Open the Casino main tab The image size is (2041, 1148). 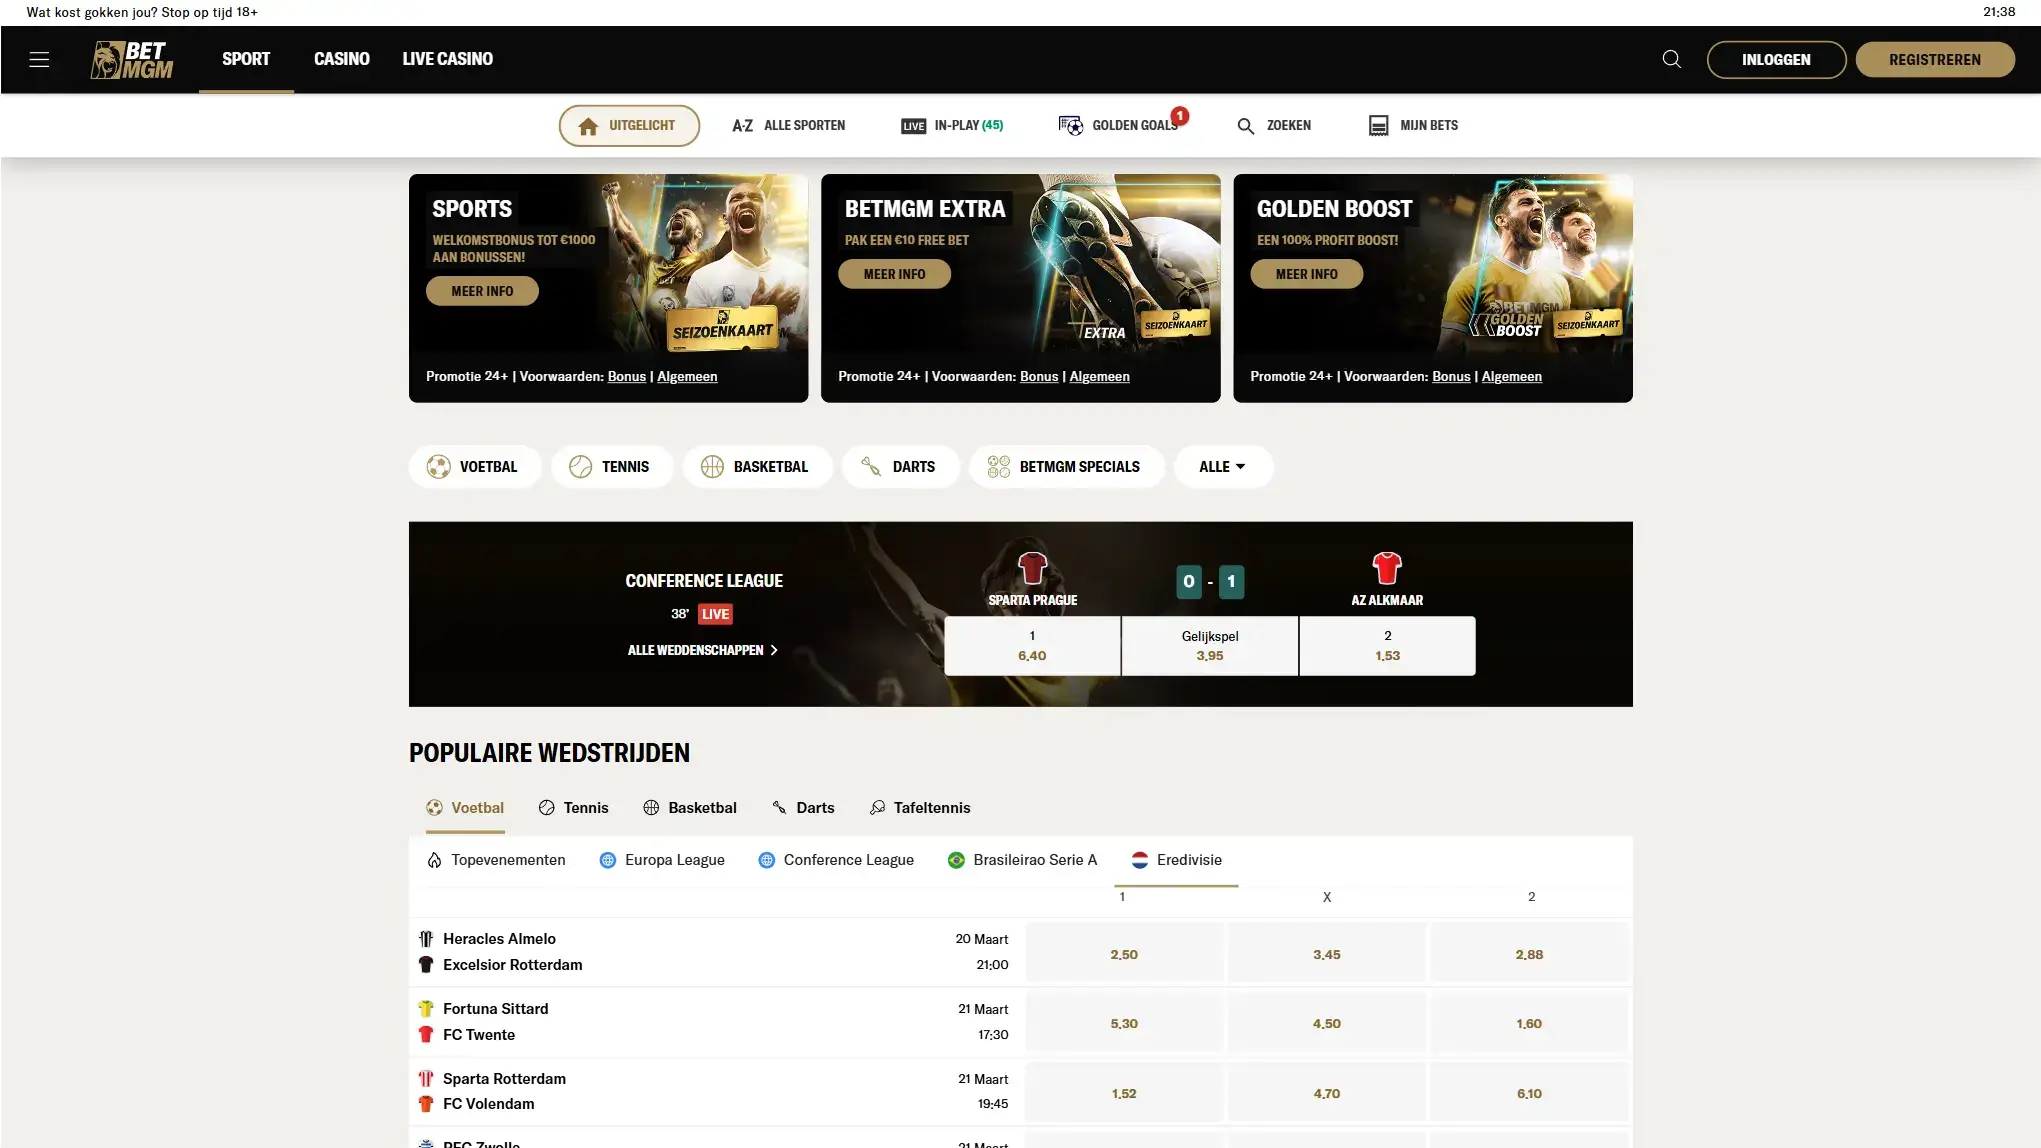coord(342,59)
